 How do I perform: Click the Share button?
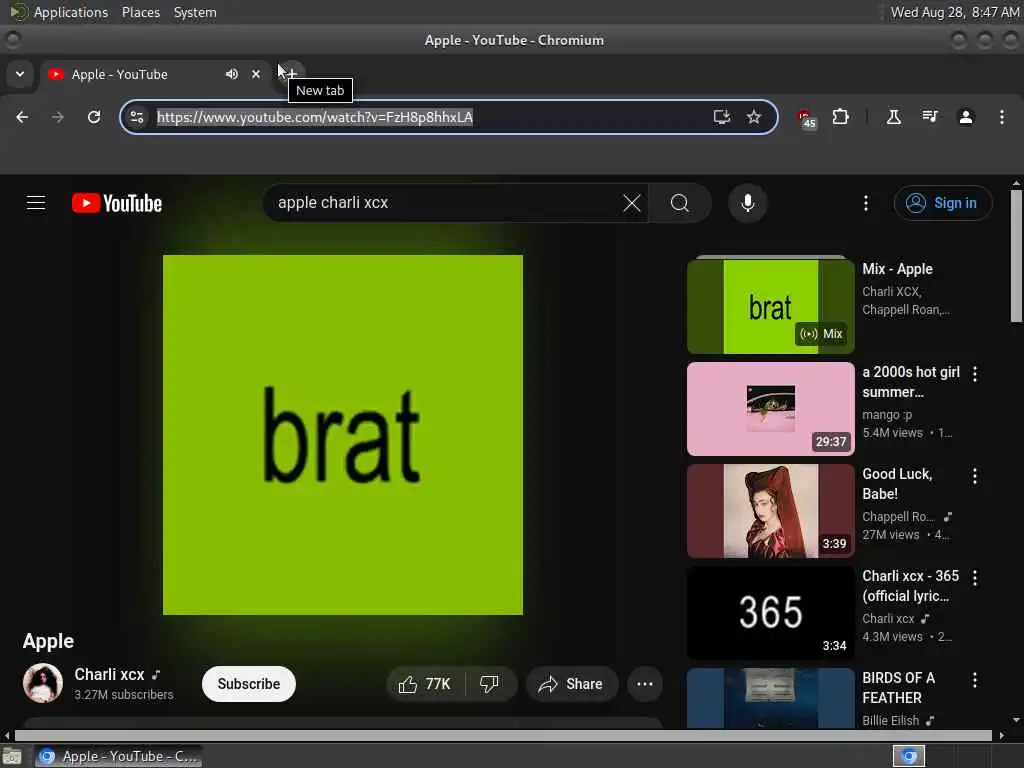point(571,684)
